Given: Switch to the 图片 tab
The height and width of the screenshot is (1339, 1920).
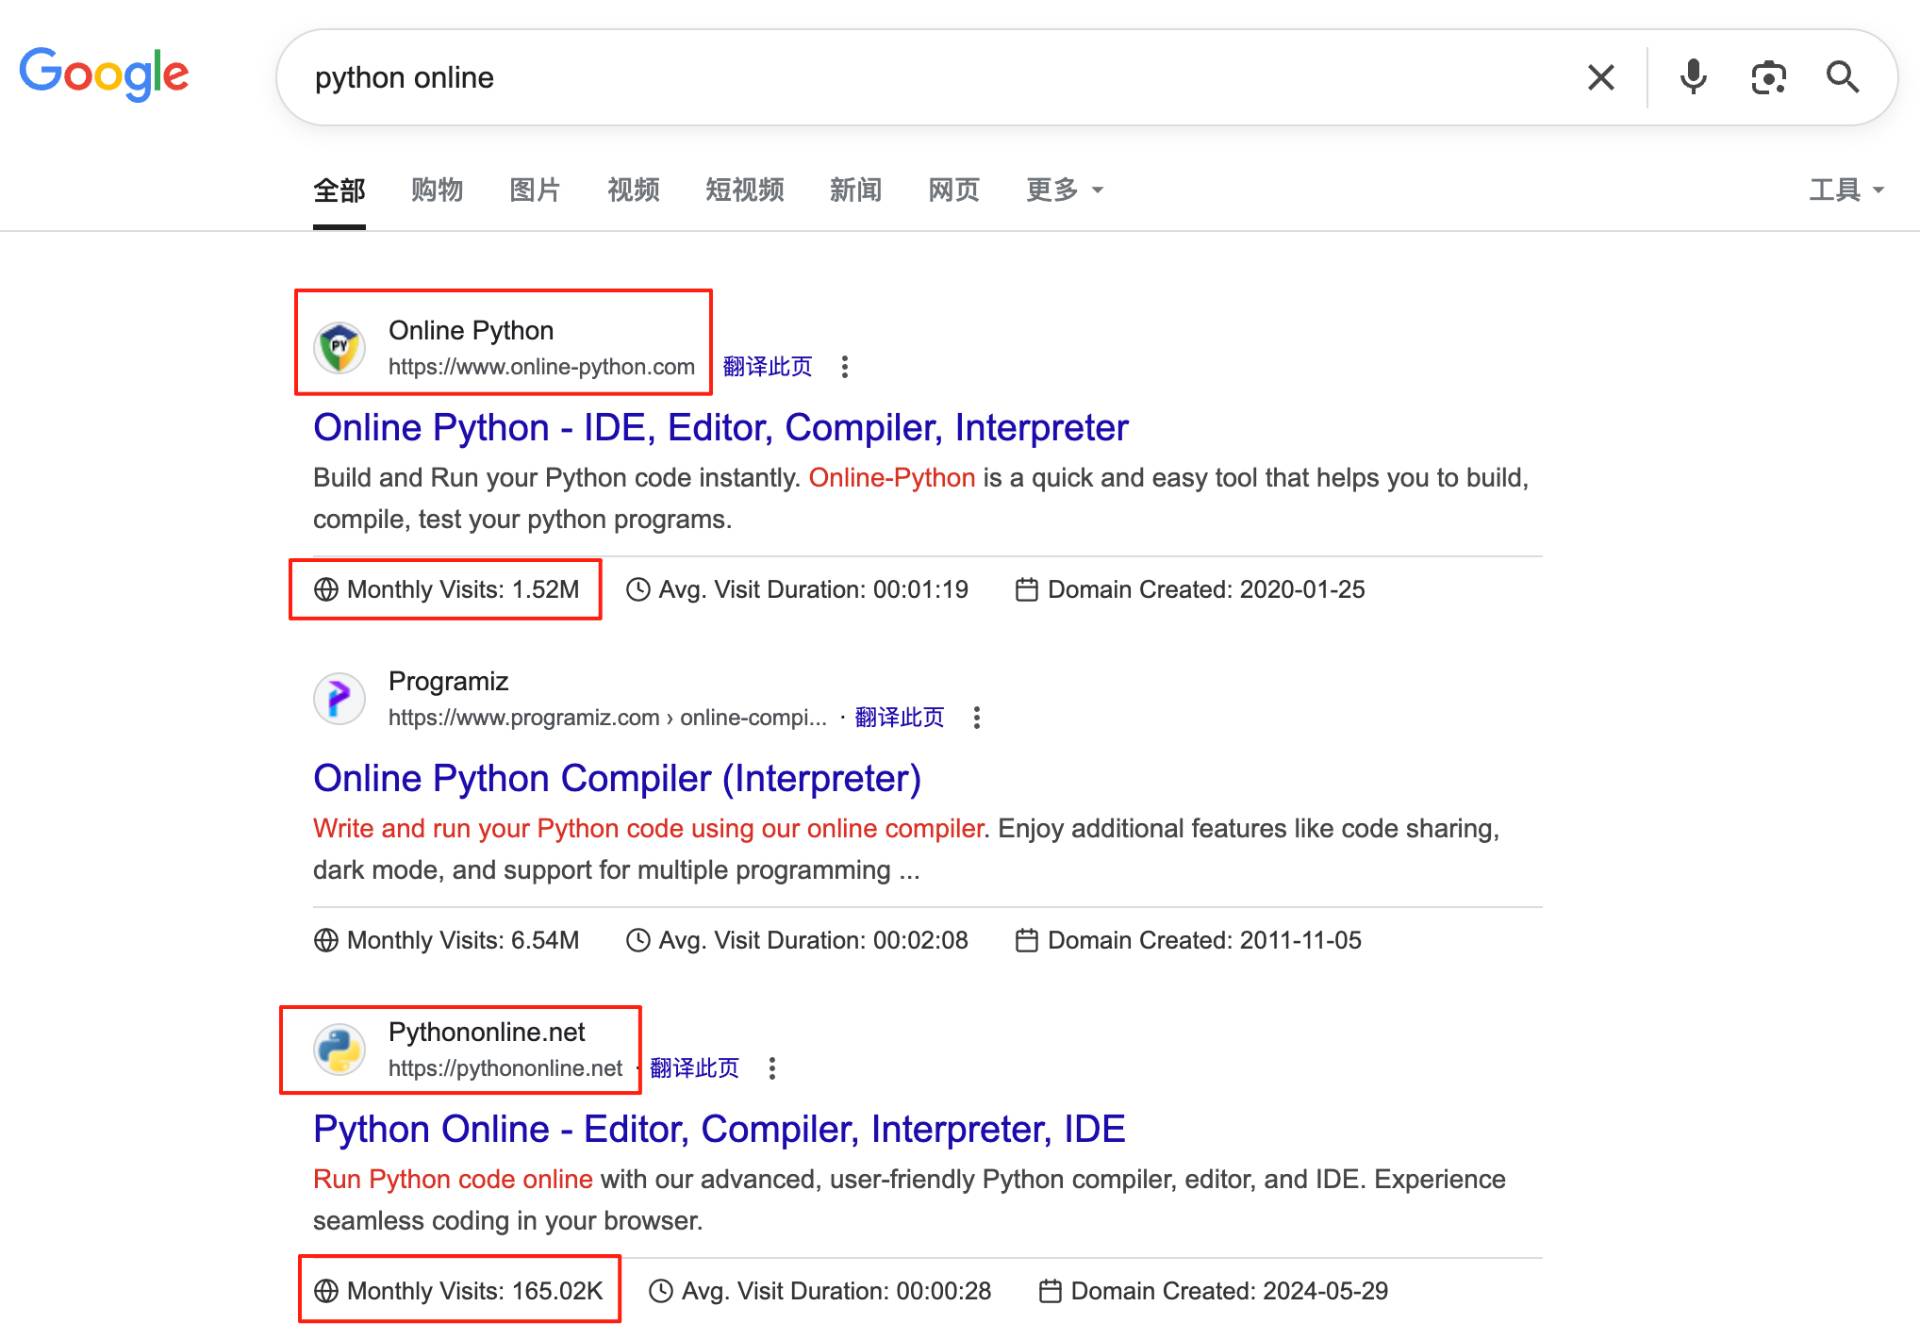Looking at the screenshot, I should (535, 189).
